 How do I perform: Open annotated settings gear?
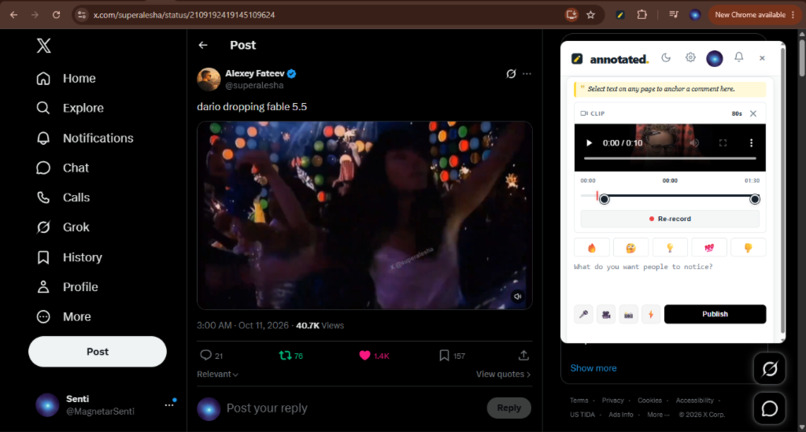pyautogui.click(x=690, y=58)
